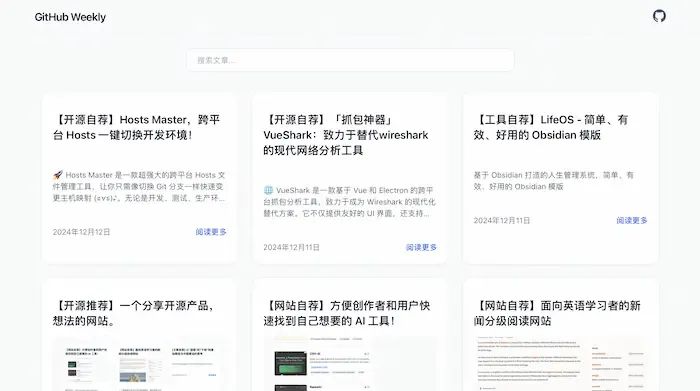Click the 2024年12月12日 date on first card
The height and width of the screenshot is (391, 700).
[81, 232]
